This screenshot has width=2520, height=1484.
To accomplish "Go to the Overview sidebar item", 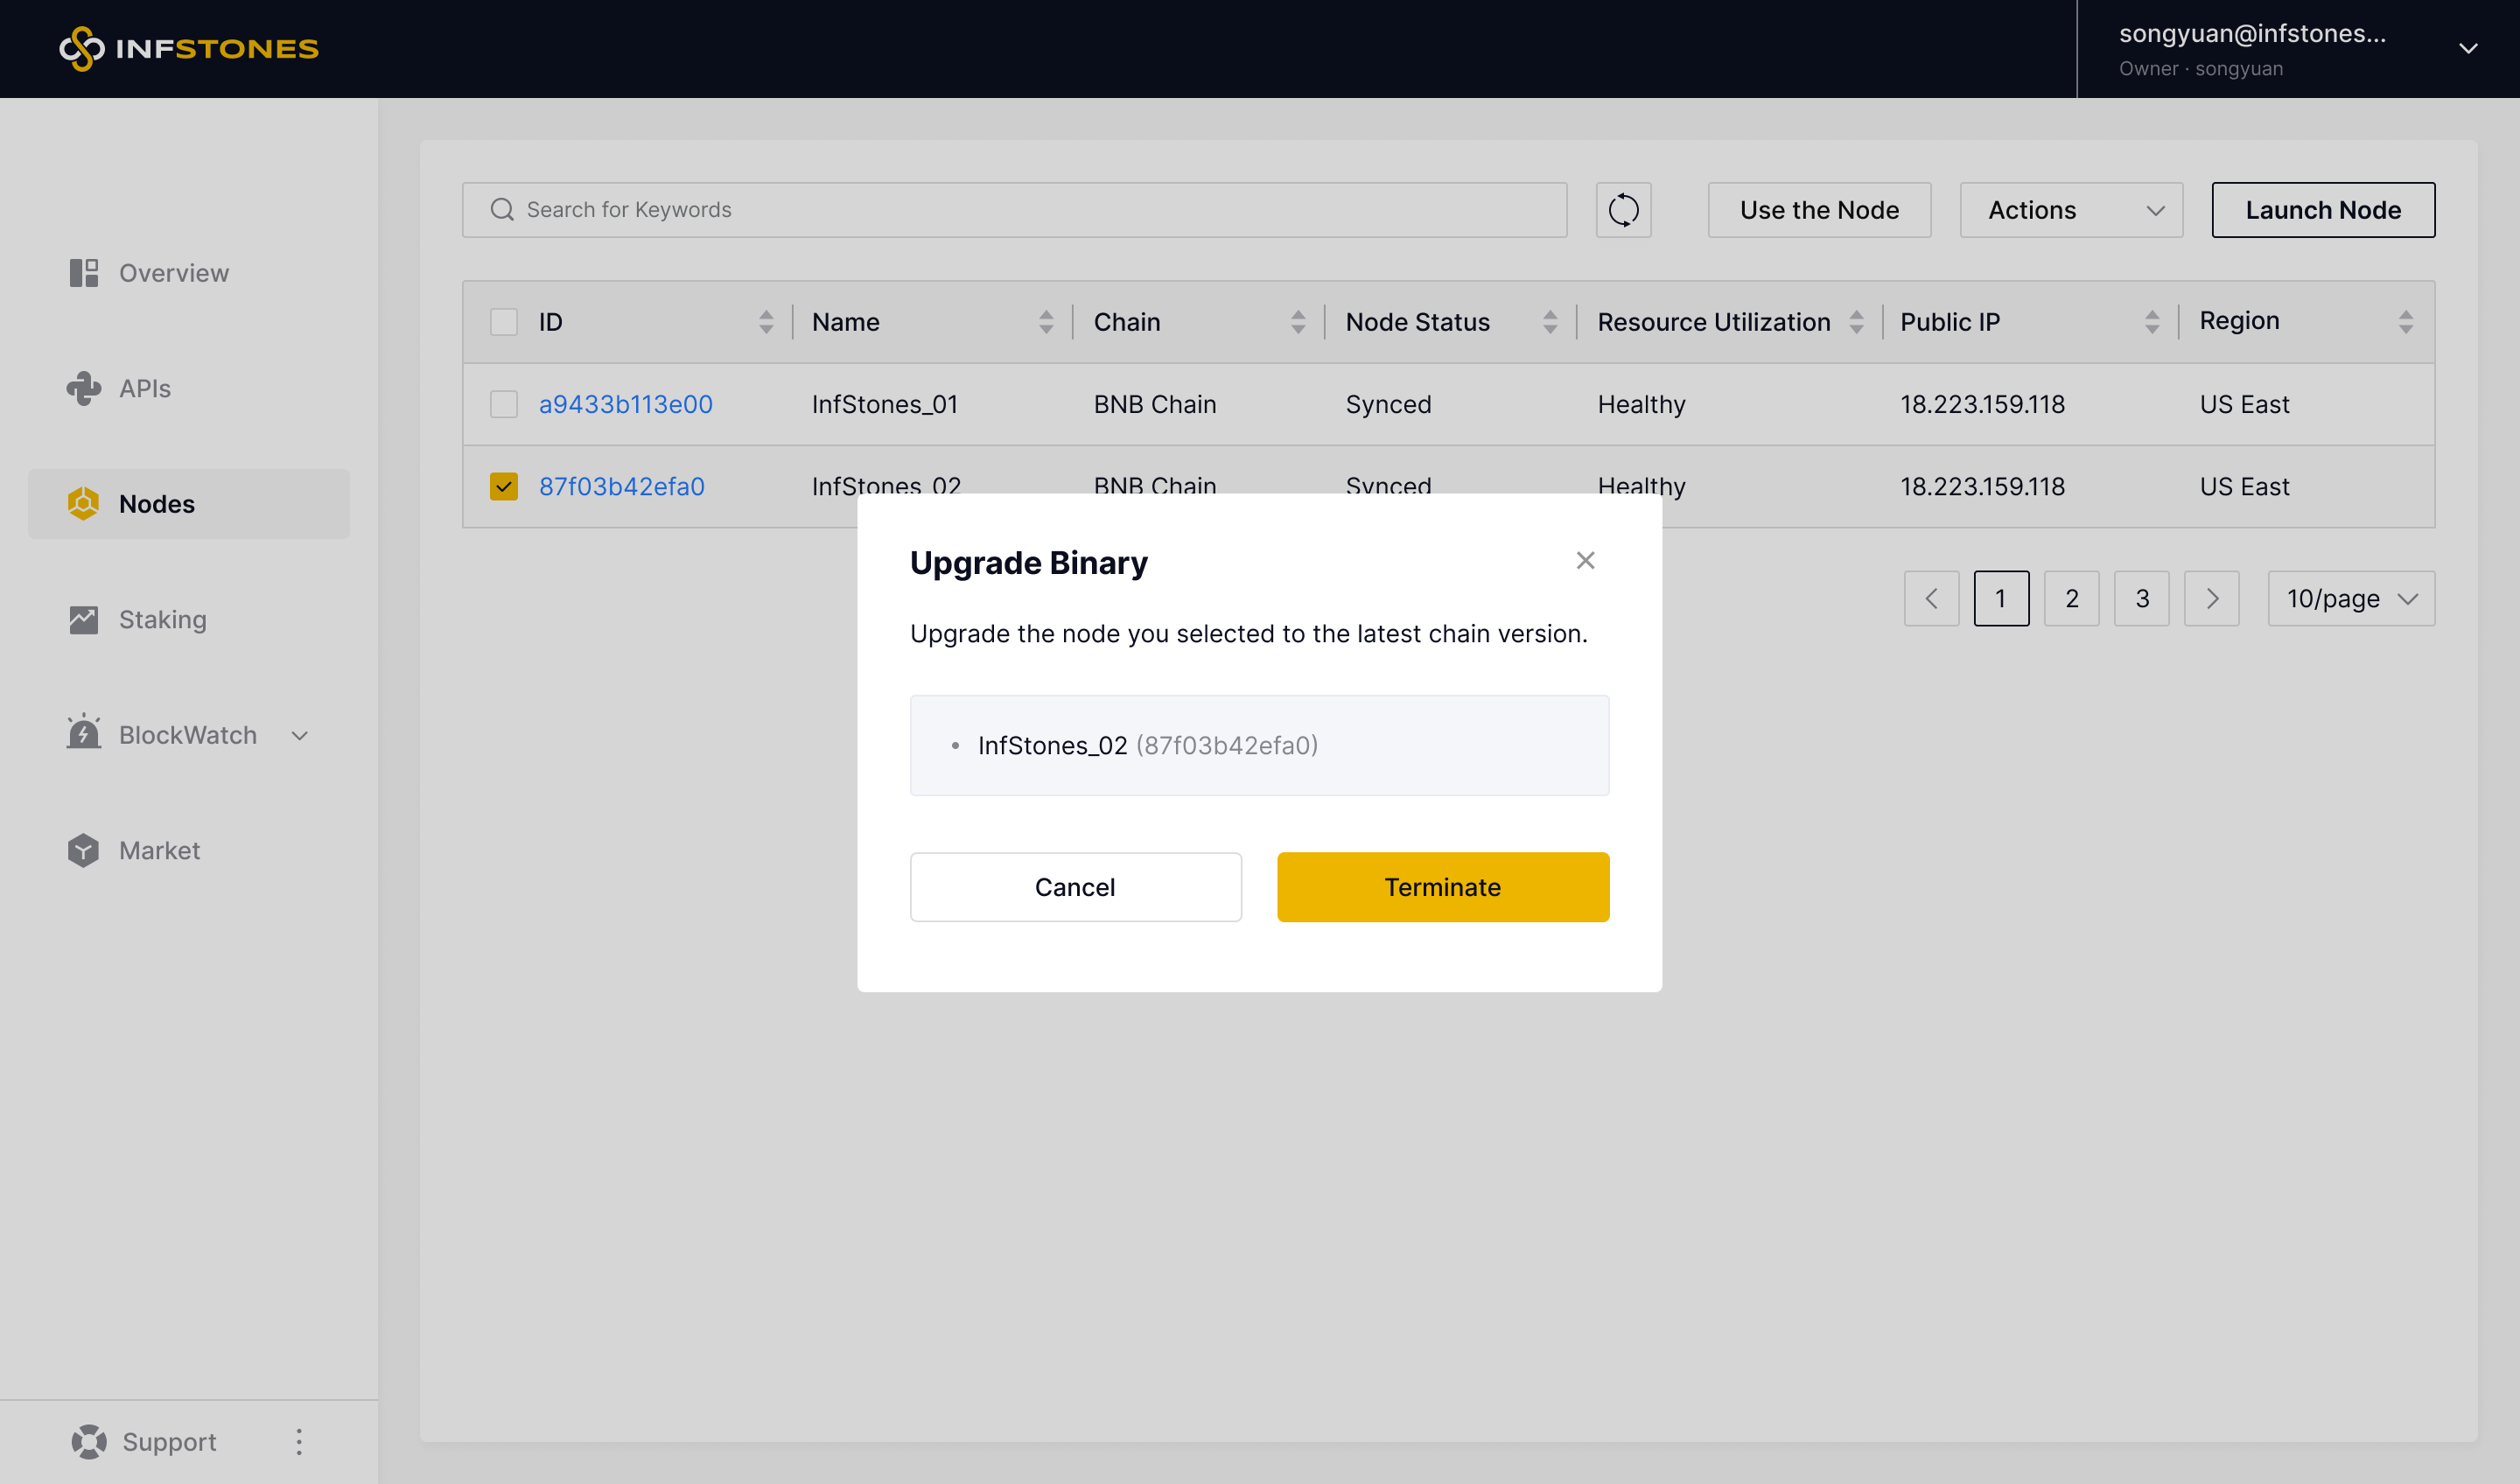I will click(x=173, y=273).
